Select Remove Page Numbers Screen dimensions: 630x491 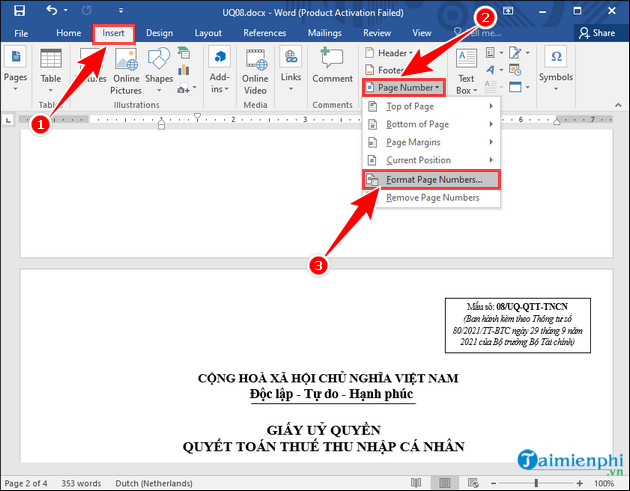[x=431, y=198]
